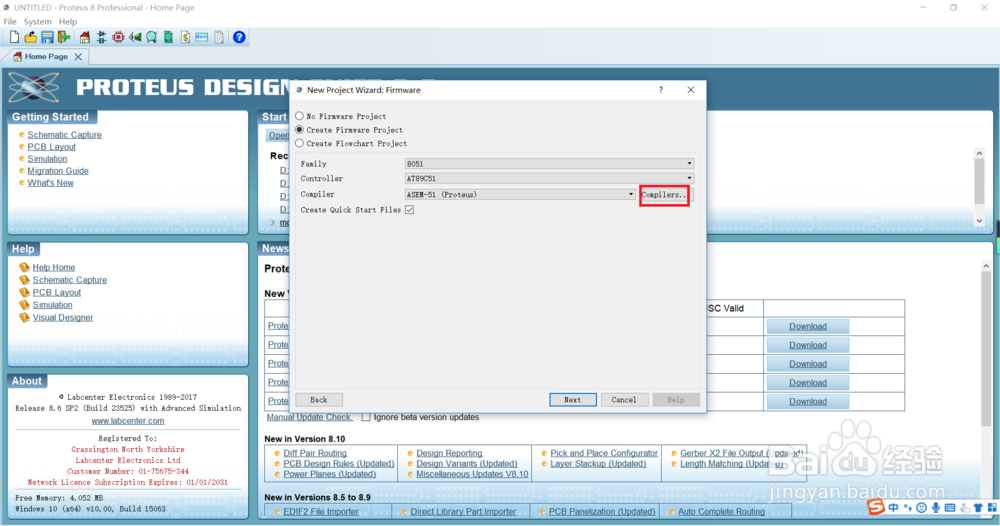The height and width of the screenshot is (526, 1000).
Task: Click the Next button in wizard
Action: tap(573, 400)
